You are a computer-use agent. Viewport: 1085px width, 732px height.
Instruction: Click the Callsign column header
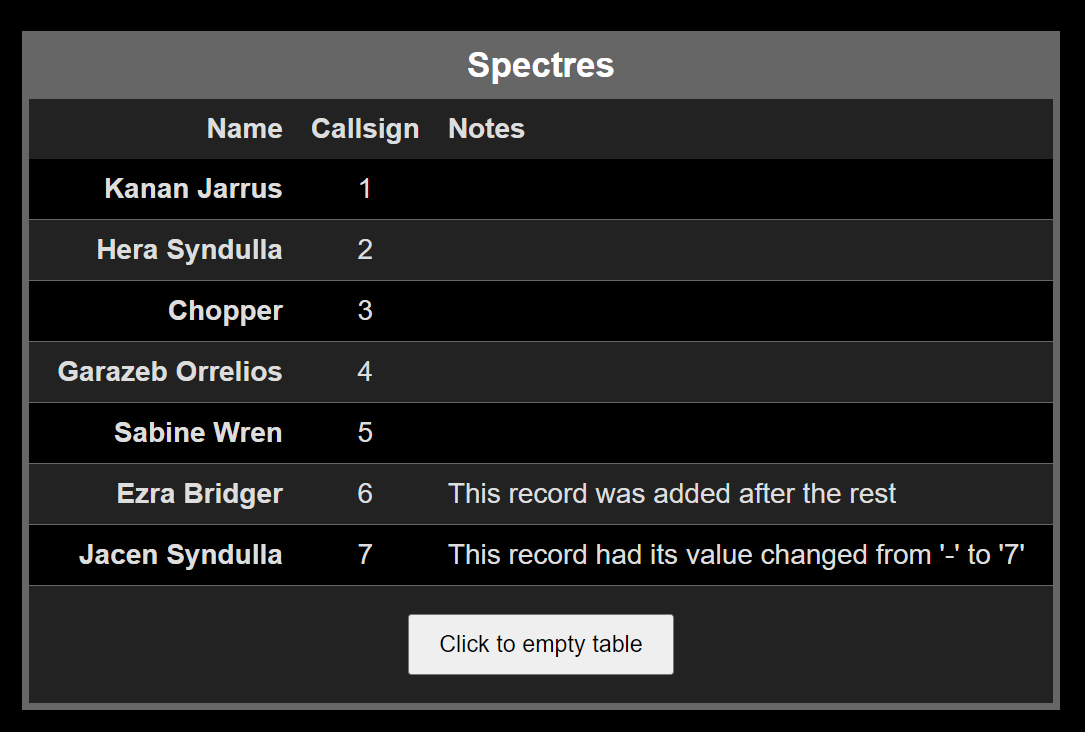point(365,129)
